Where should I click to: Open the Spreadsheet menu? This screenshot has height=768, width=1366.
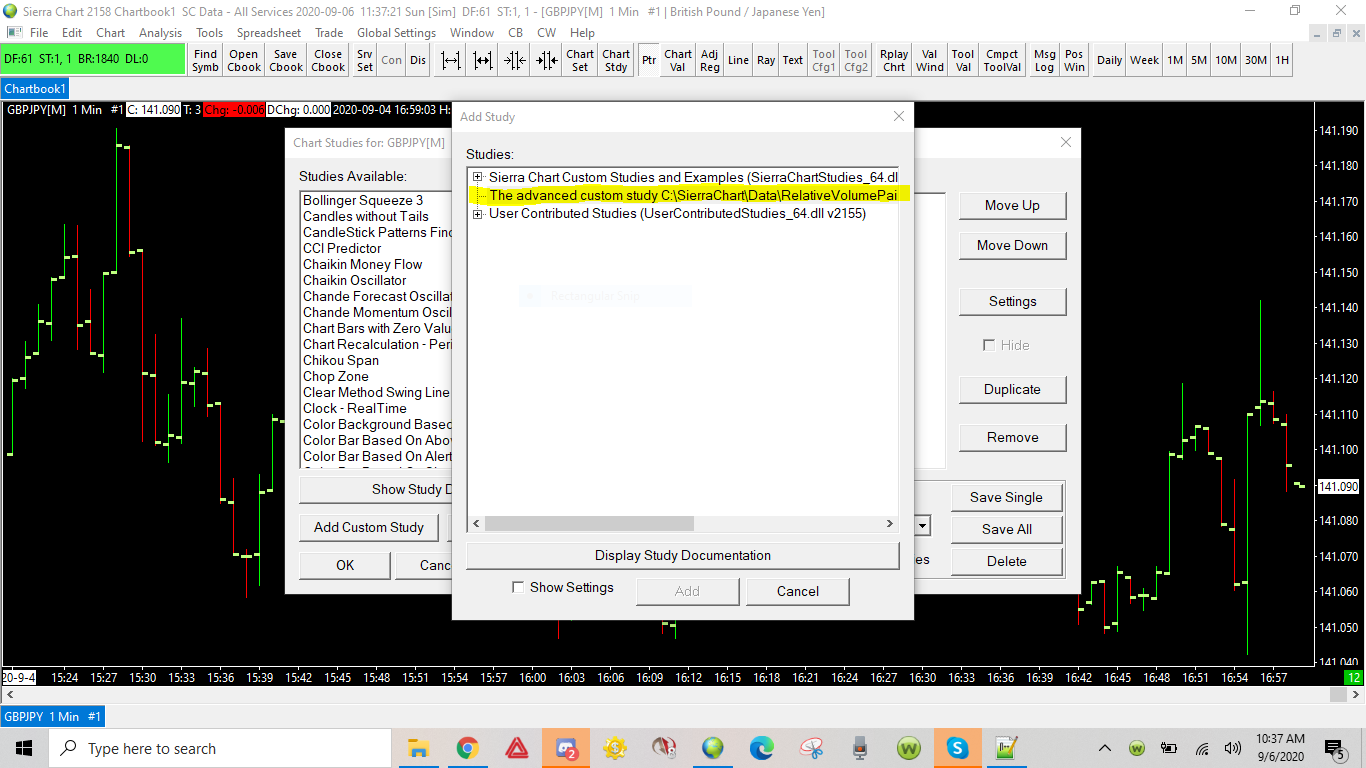pos(269,33)
